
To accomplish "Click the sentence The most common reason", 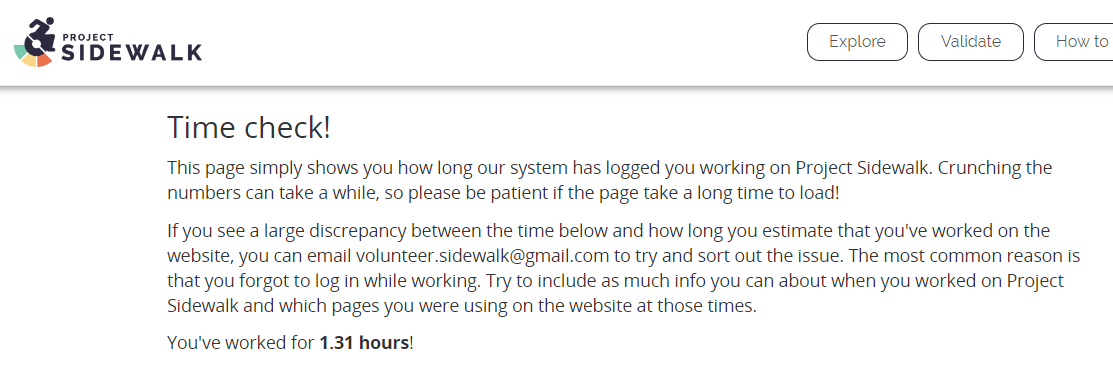I will 629,269.
